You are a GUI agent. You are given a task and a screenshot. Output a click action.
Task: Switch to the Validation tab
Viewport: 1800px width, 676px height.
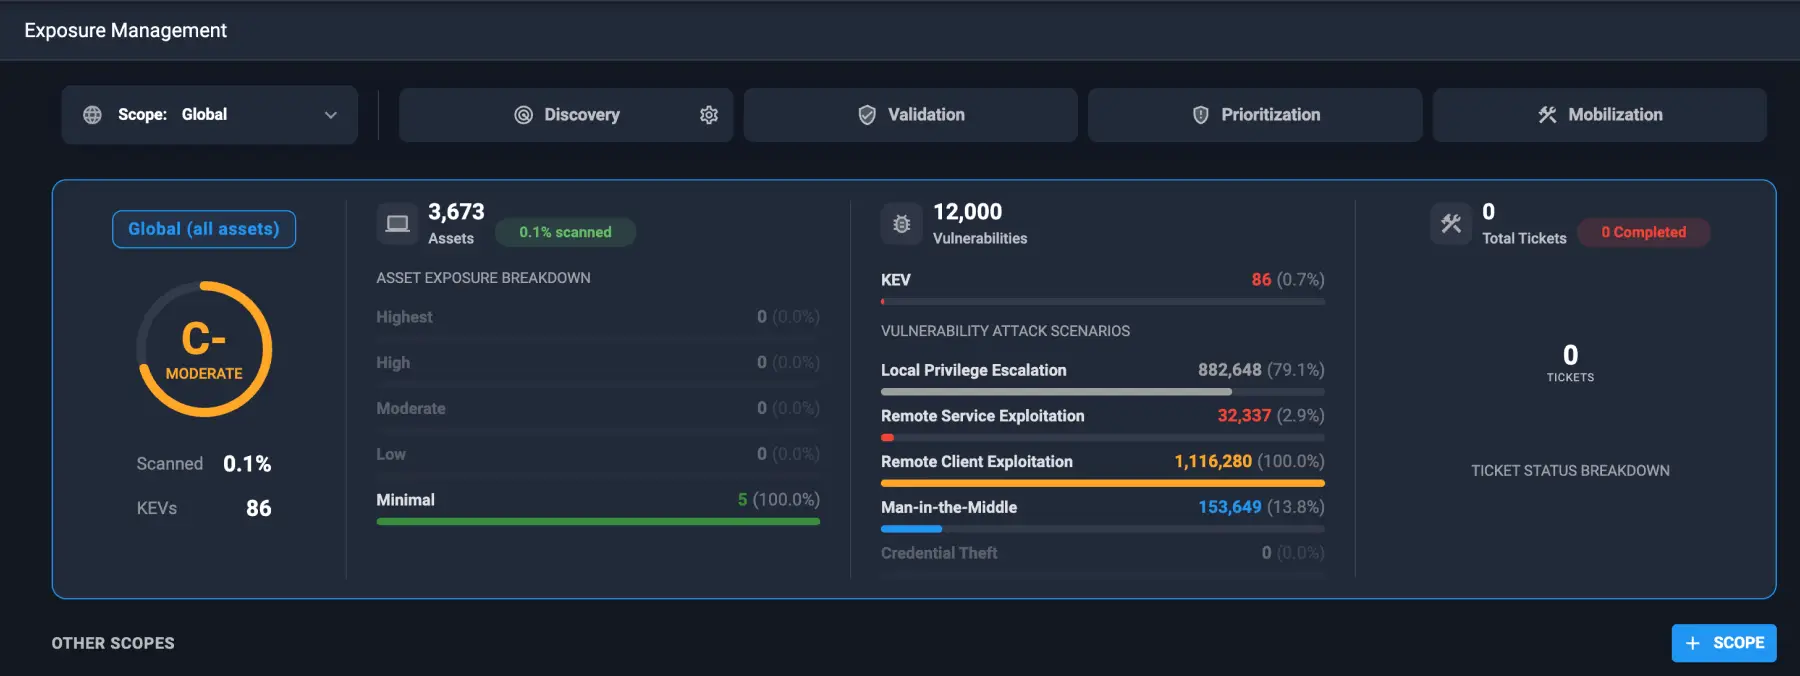pos(910,115)
